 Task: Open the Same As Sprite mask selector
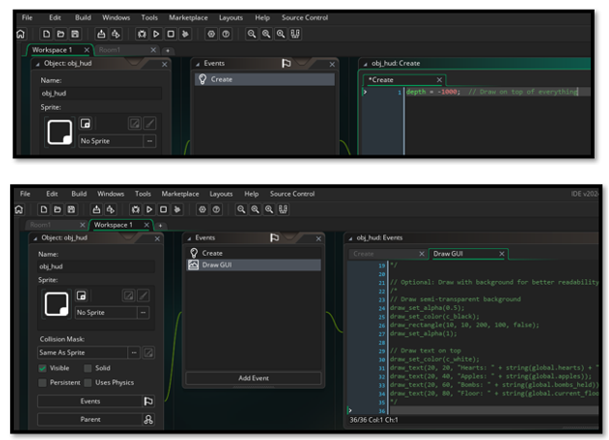81,353
